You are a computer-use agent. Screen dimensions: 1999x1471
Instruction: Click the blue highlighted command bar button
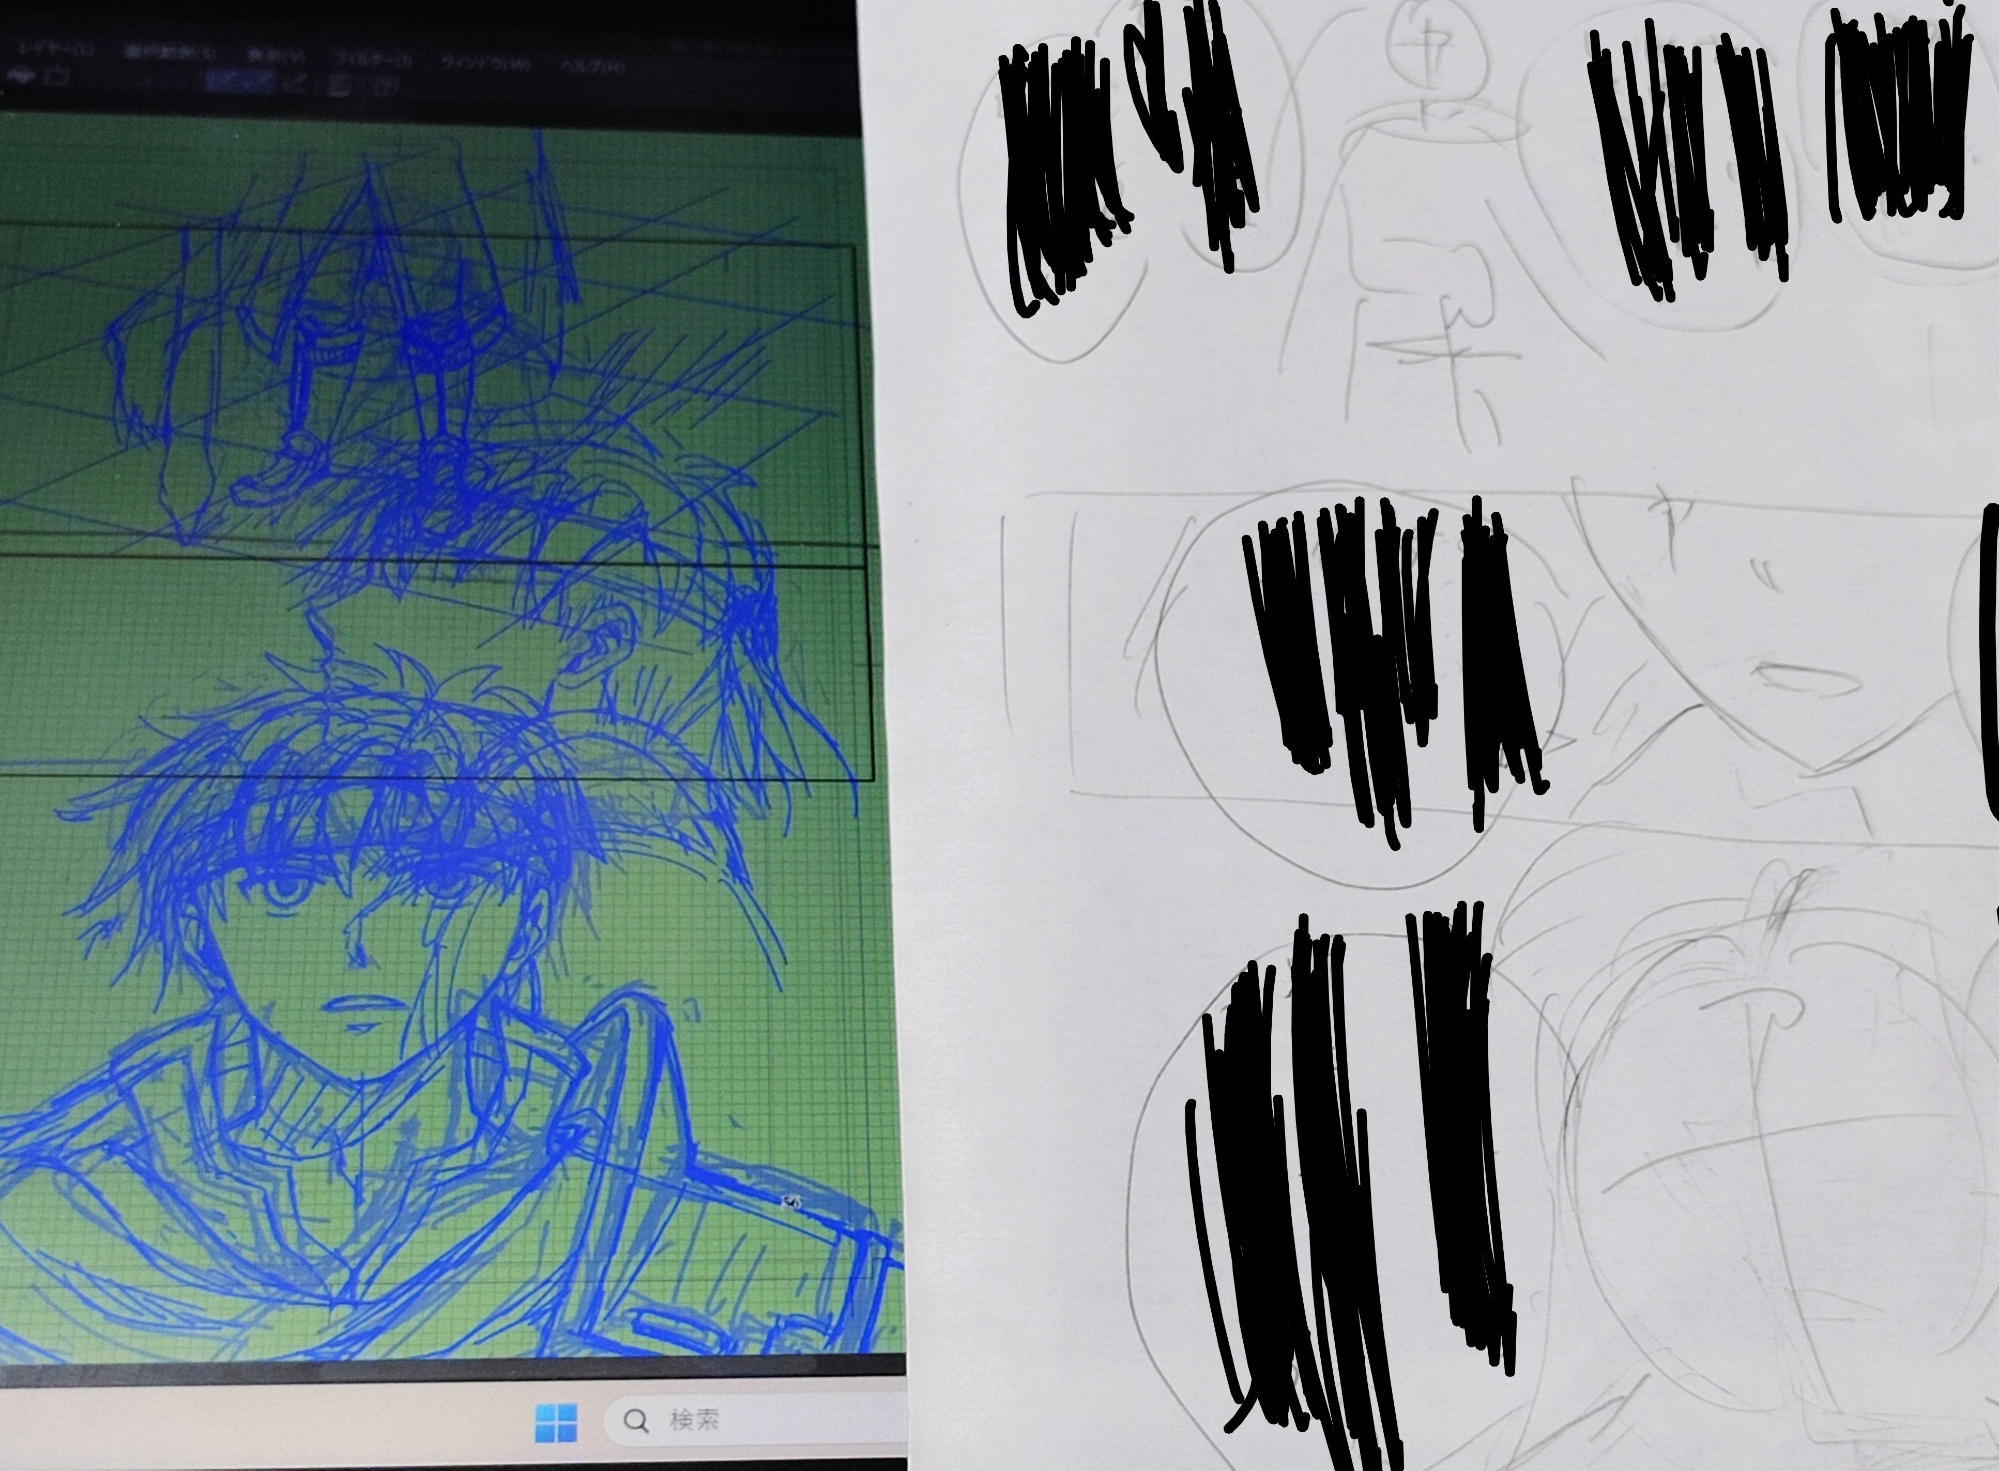tap(242, 81)
